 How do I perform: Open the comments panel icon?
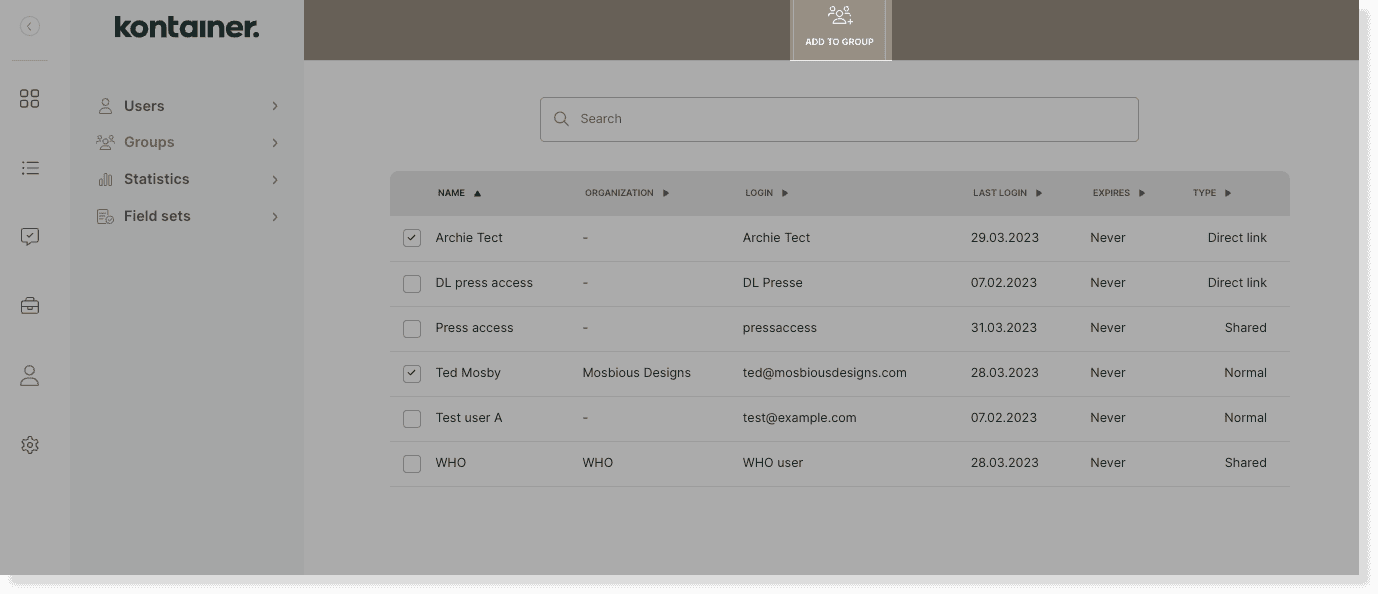tap(30, 236)
